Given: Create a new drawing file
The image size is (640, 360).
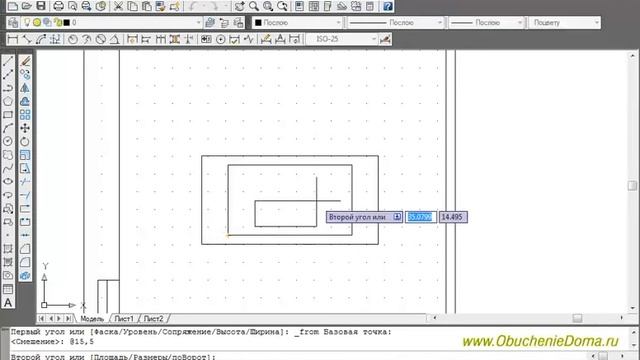Looking at the screenshot, I should [x=13, y=6].
